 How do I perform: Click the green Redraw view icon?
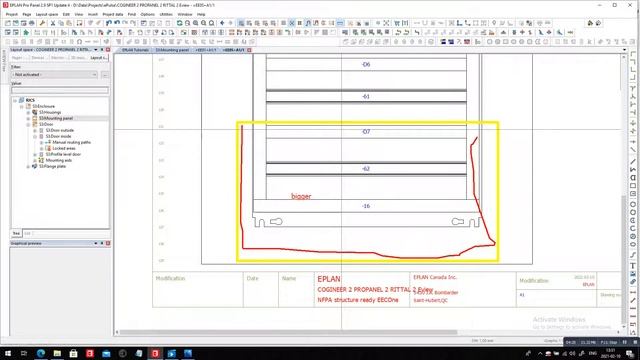[180, 23]
